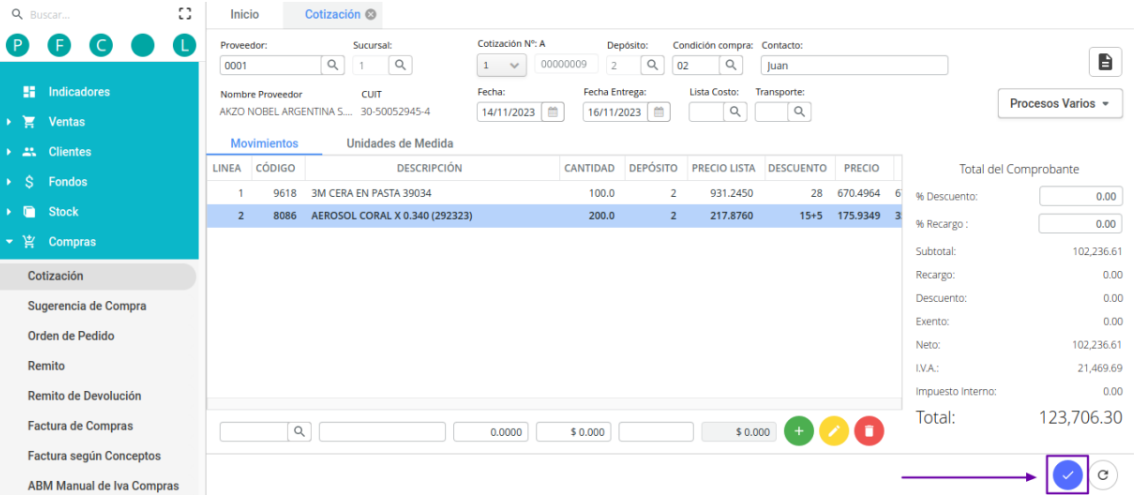Open Orden de Pedido

point(71,336)
